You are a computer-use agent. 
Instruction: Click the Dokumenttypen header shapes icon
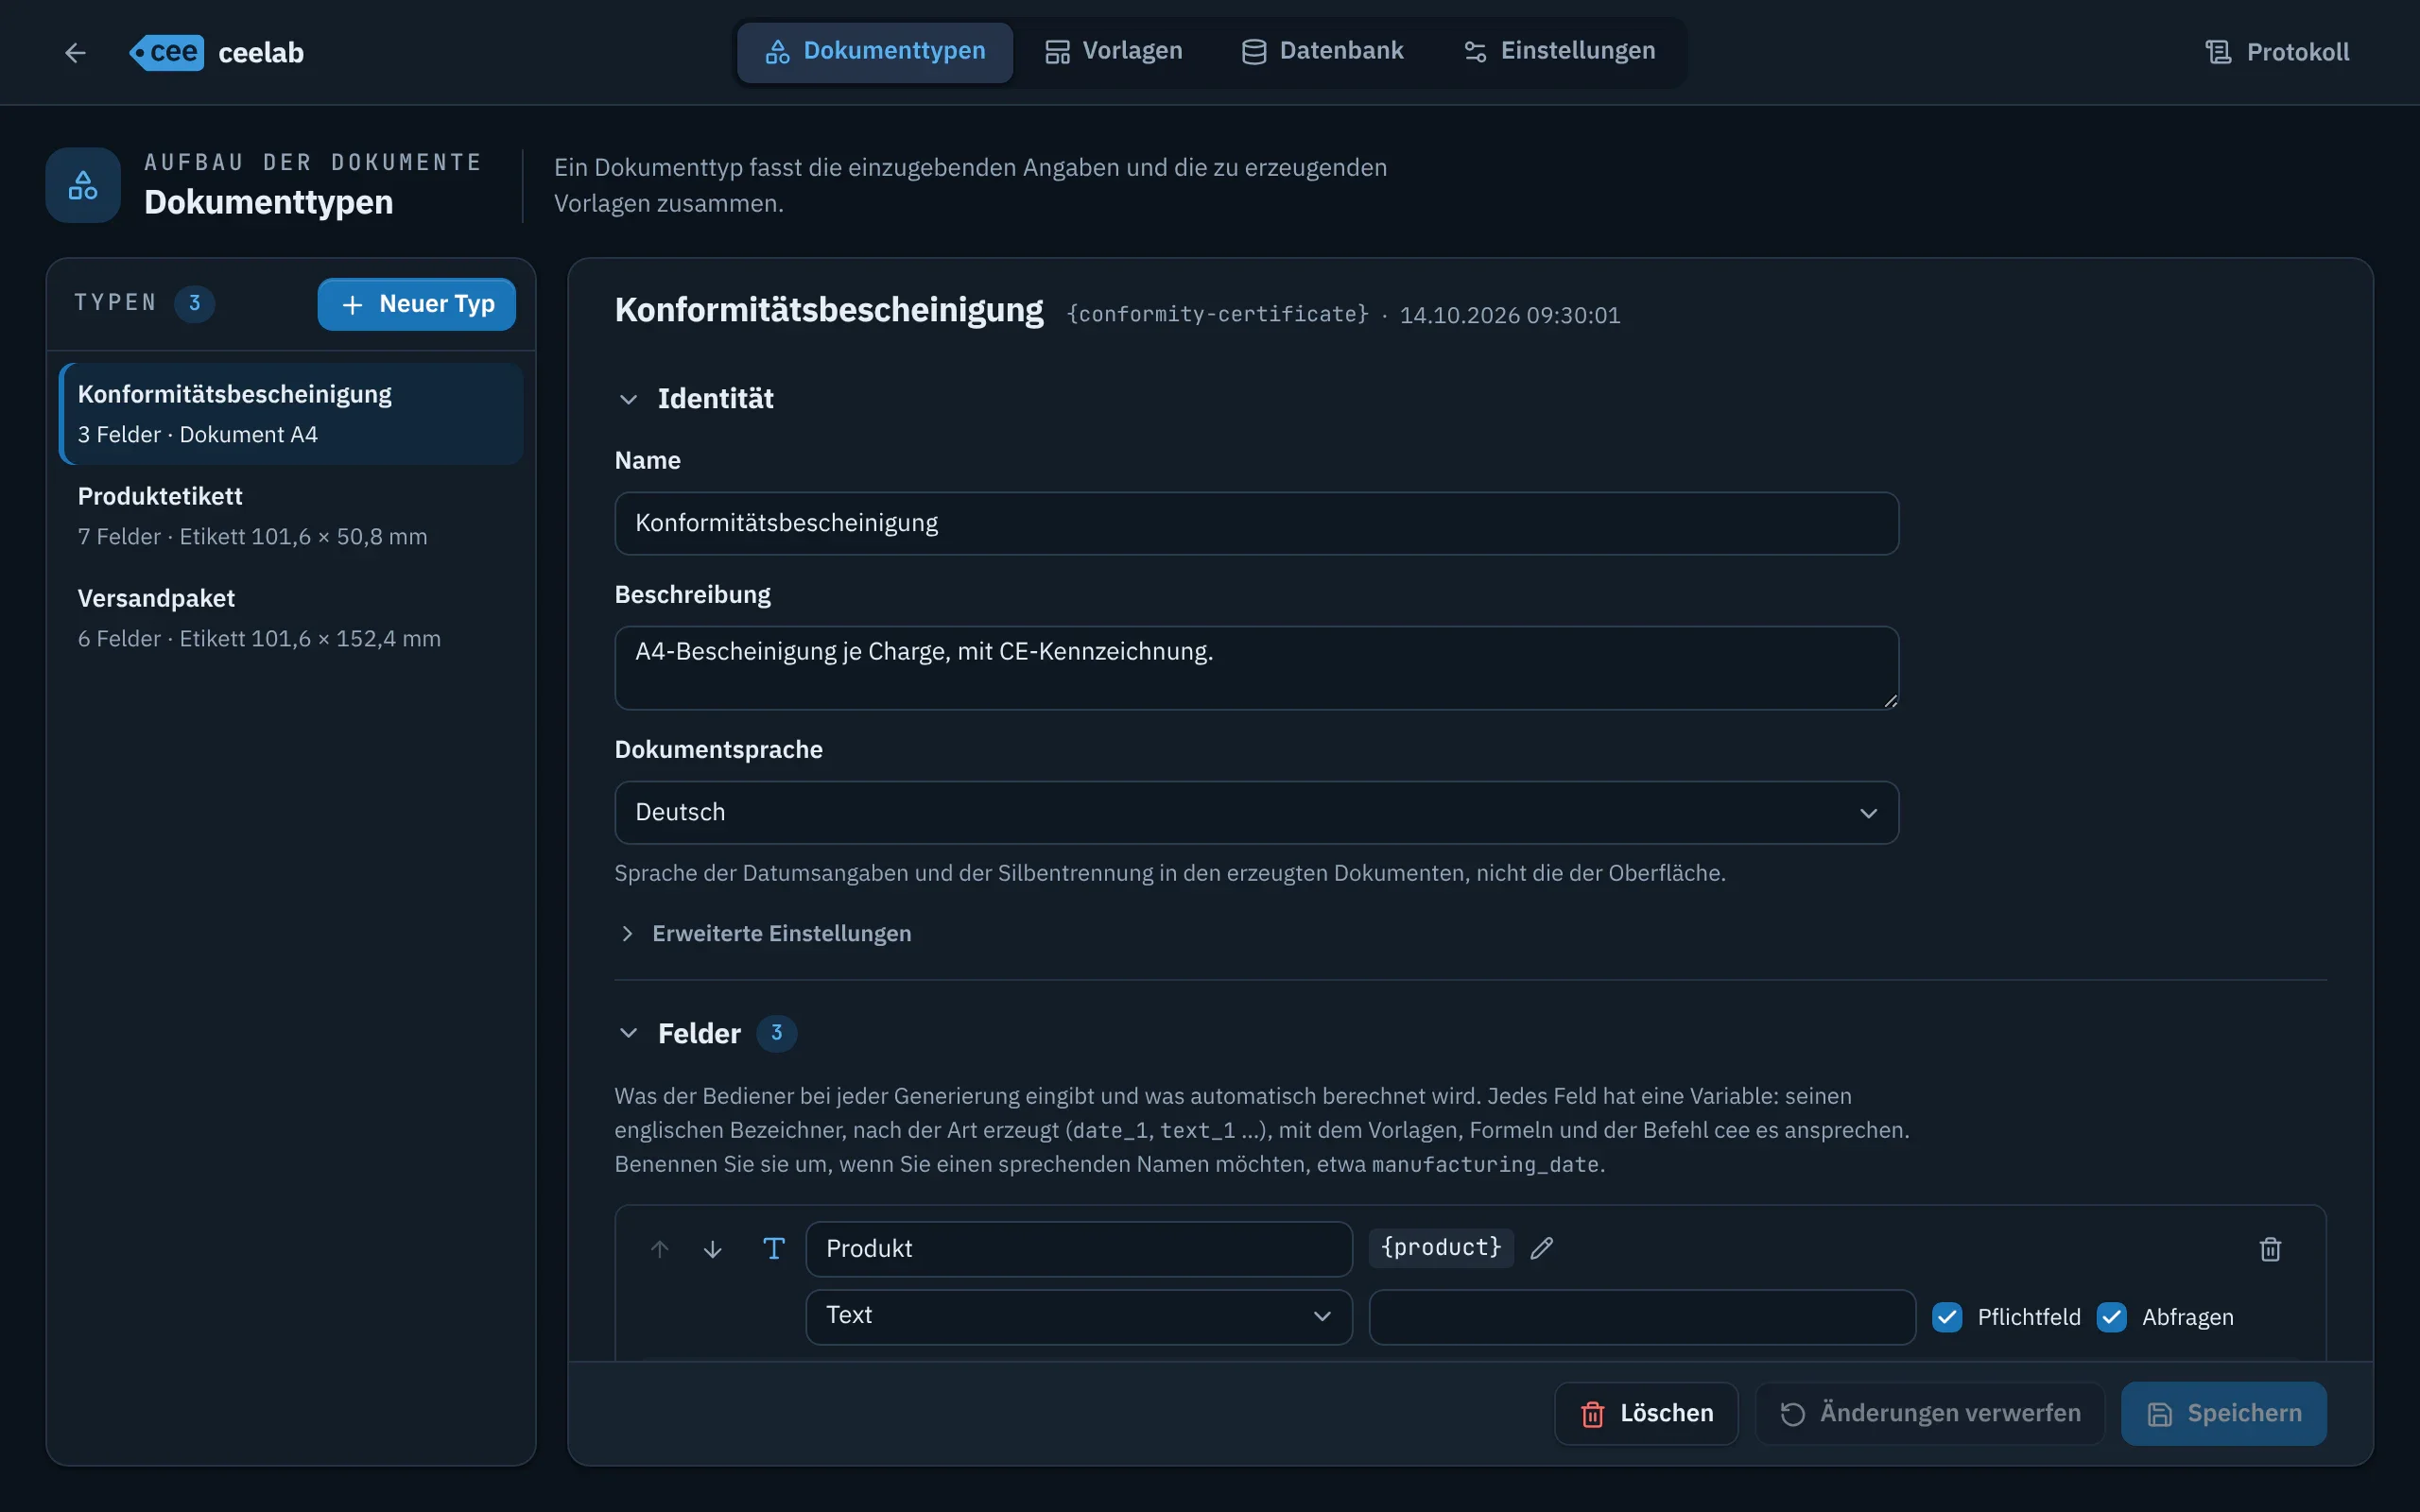pyautogui.click(x=83, y=185)
